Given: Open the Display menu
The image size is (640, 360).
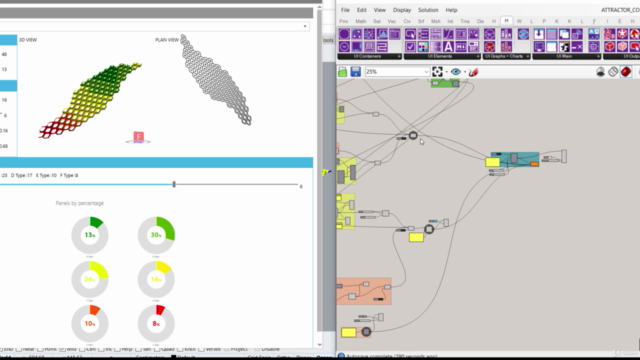Looking at the screenshot, I should [402, 10].
